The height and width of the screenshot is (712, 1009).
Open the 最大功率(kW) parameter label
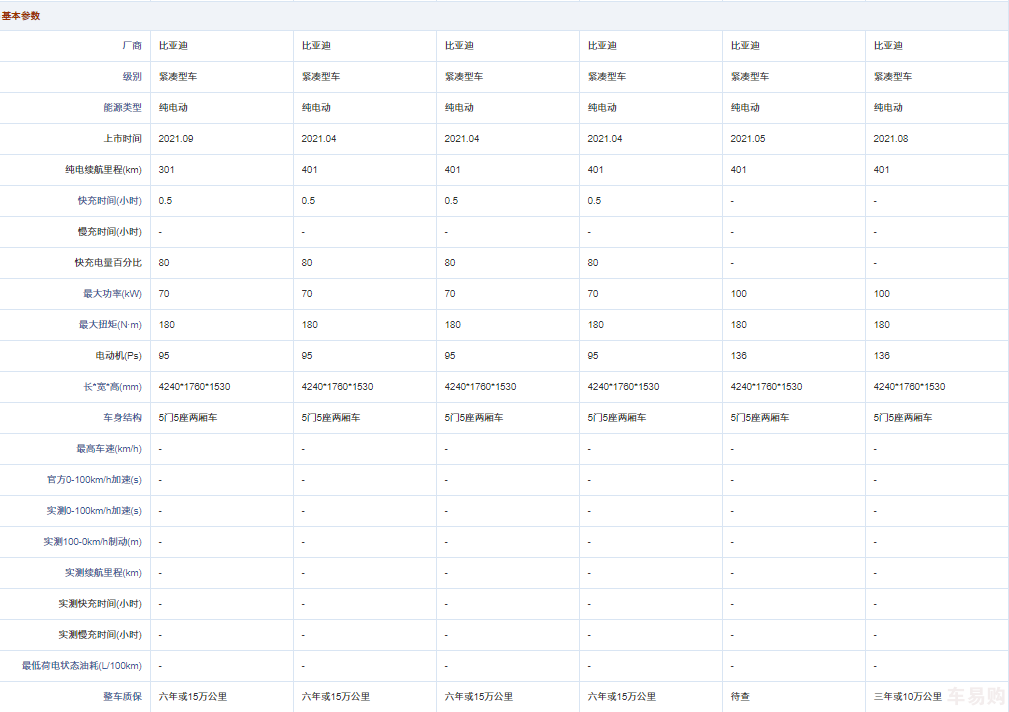click(112, 294)
